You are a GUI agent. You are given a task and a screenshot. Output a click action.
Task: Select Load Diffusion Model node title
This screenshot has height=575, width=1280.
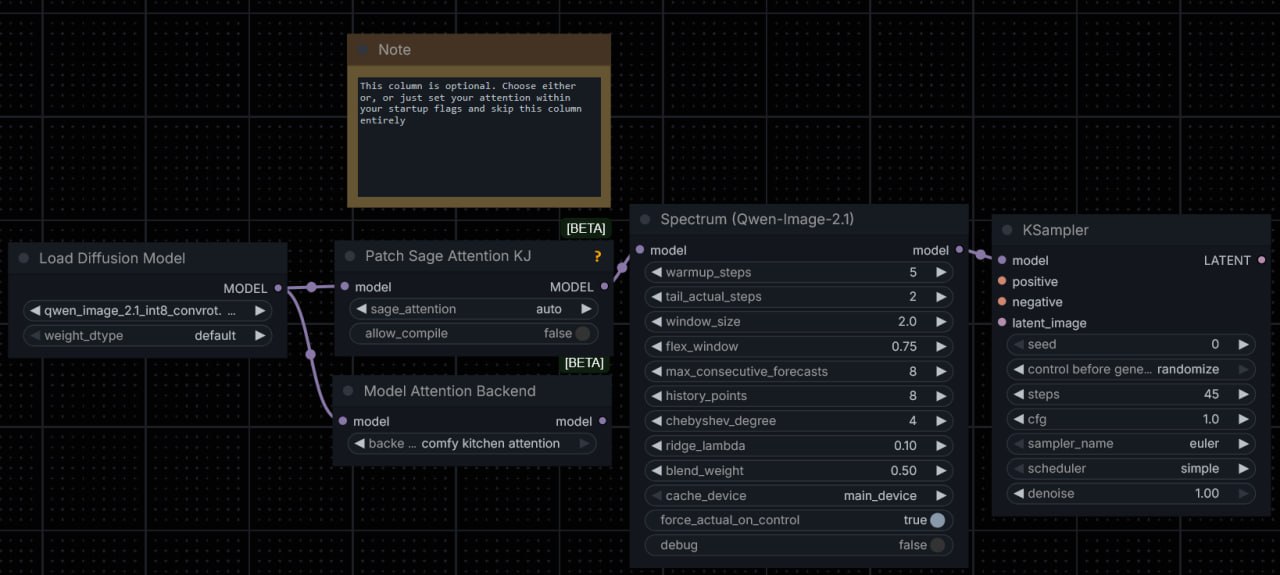[x=112, y=258]
